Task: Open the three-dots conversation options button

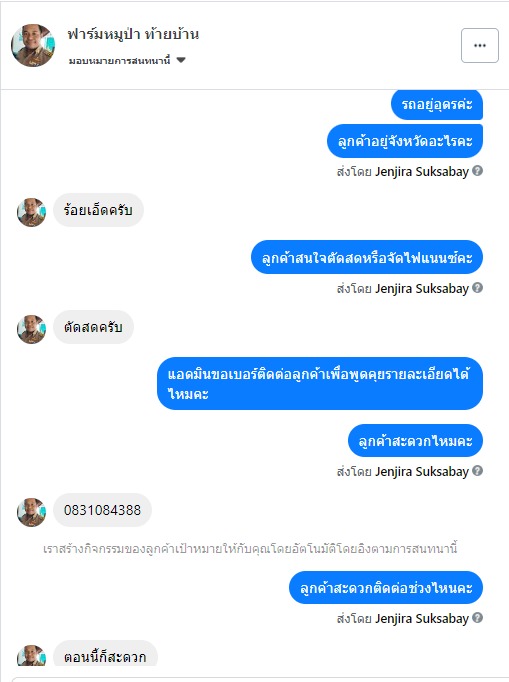Action: click(x=479, y=45)
